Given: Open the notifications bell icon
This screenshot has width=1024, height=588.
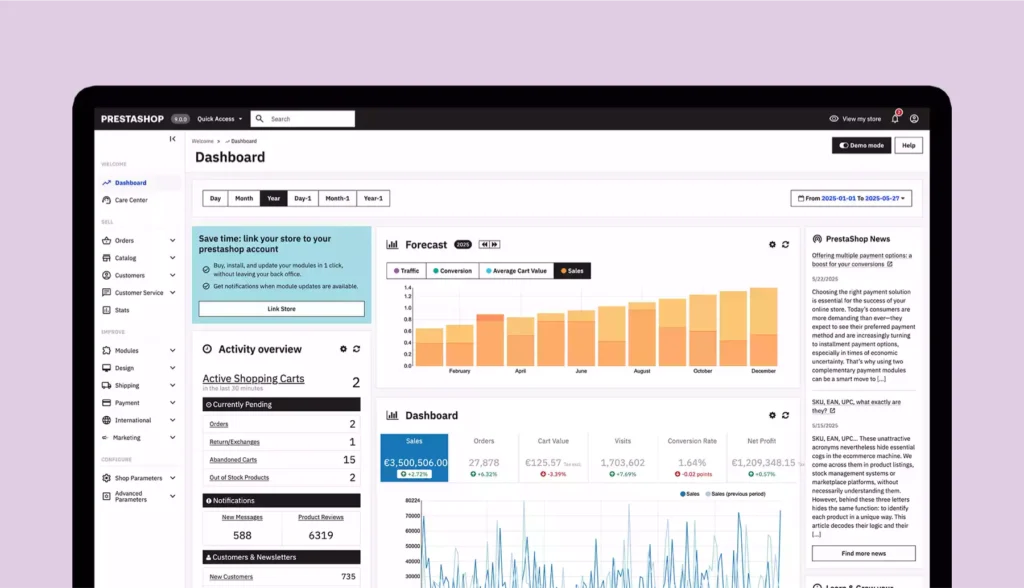Looking at the screenshot, I should 895,119.
